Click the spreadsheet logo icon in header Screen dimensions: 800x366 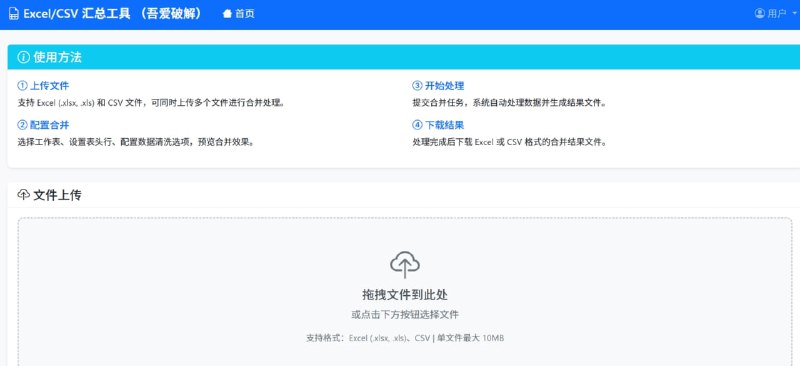tap(14, 14)
